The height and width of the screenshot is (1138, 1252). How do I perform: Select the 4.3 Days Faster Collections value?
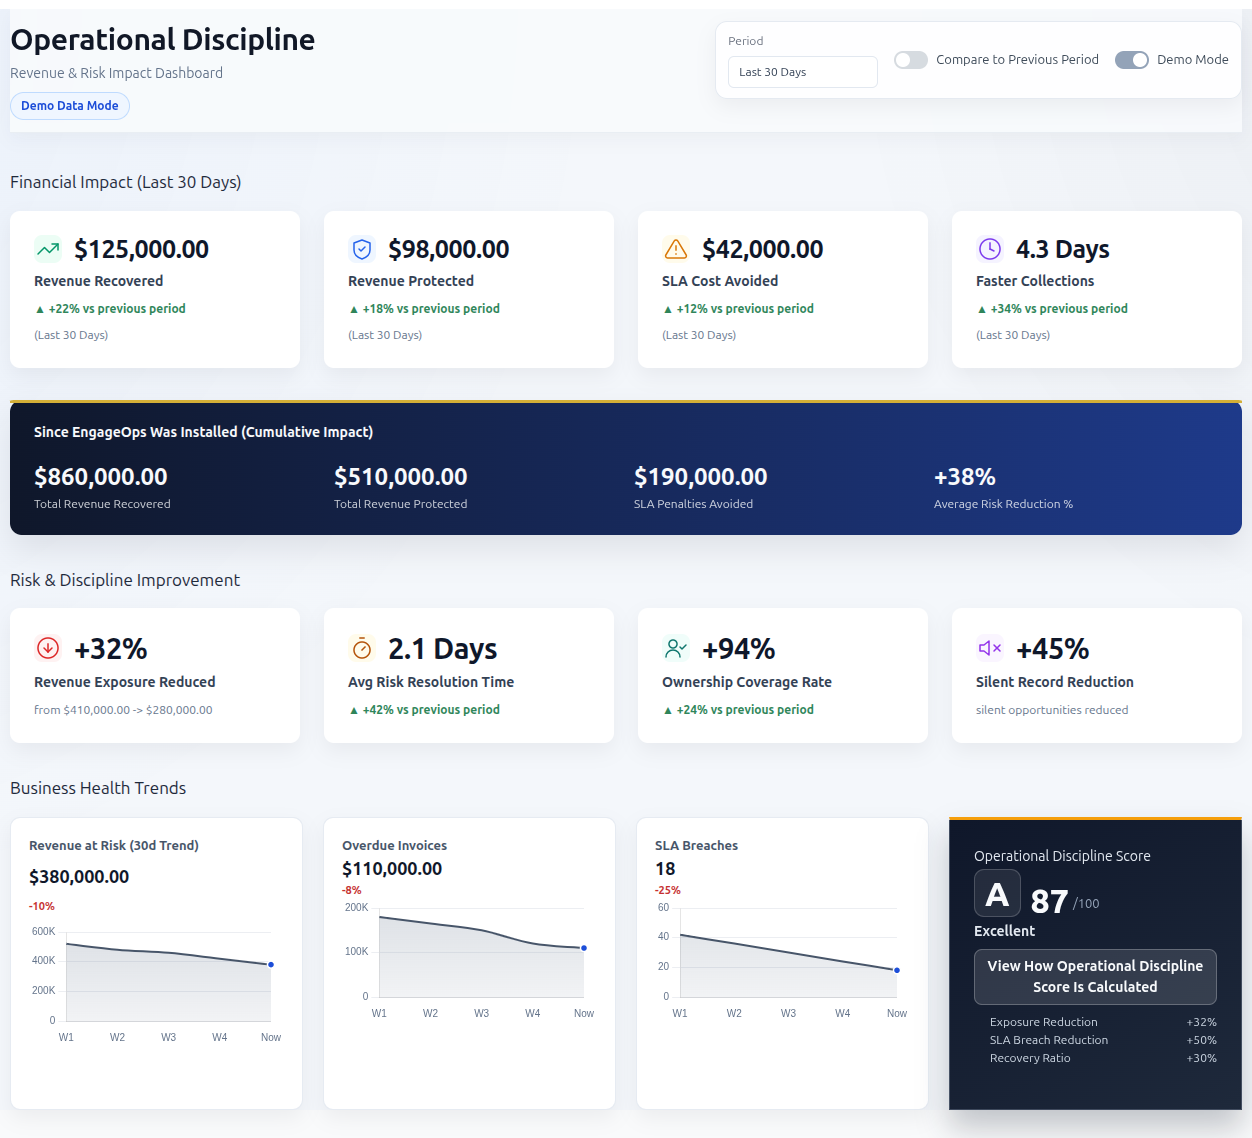(x=1063, y=249)
